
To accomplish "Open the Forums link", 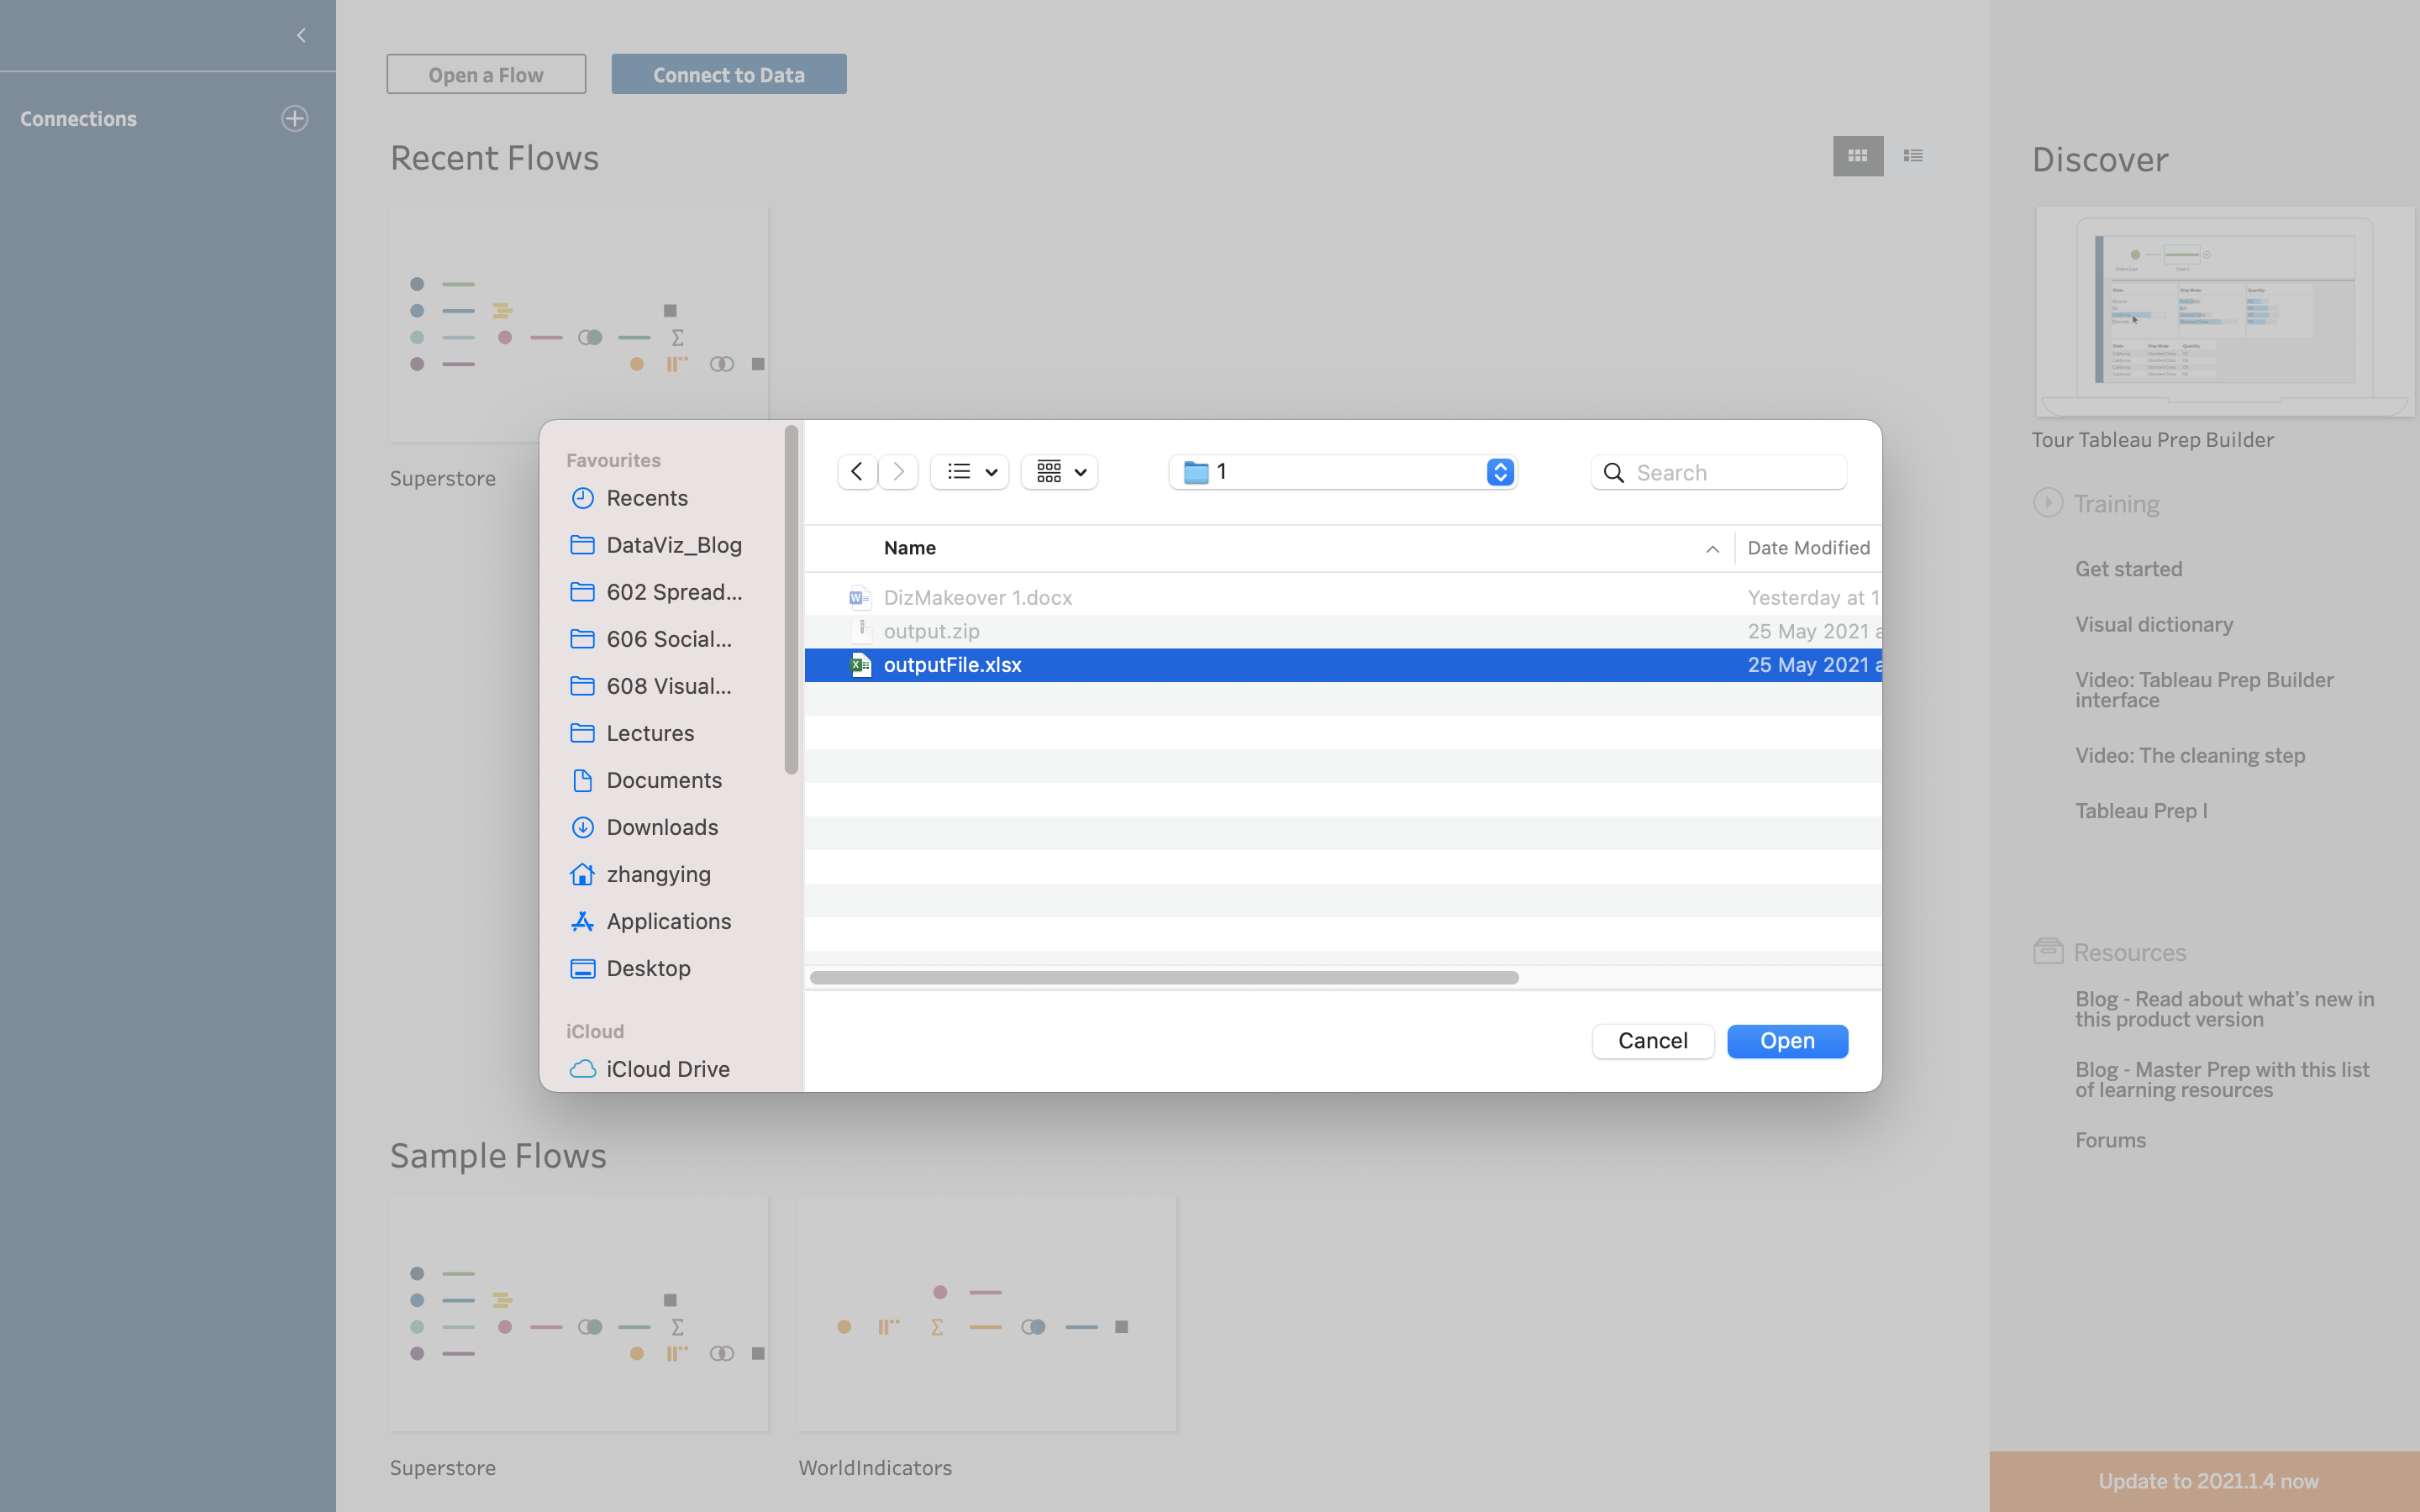I will [2110, 1140].
